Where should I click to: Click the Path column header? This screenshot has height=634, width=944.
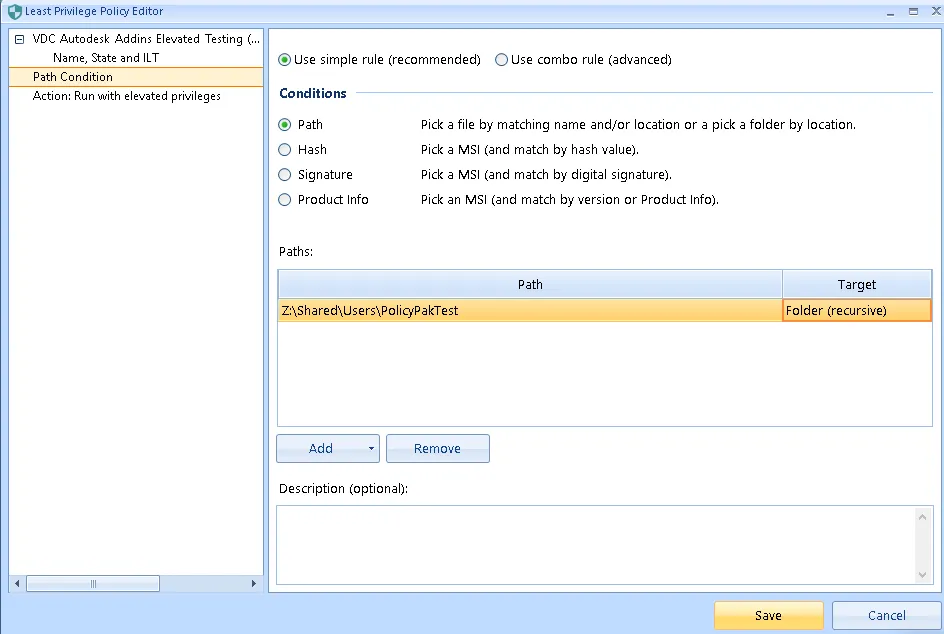tap(530, 285)
